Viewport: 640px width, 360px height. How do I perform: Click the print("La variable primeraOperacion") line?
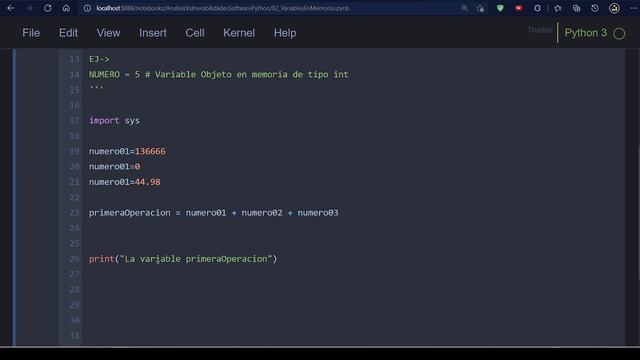point(183,259)
